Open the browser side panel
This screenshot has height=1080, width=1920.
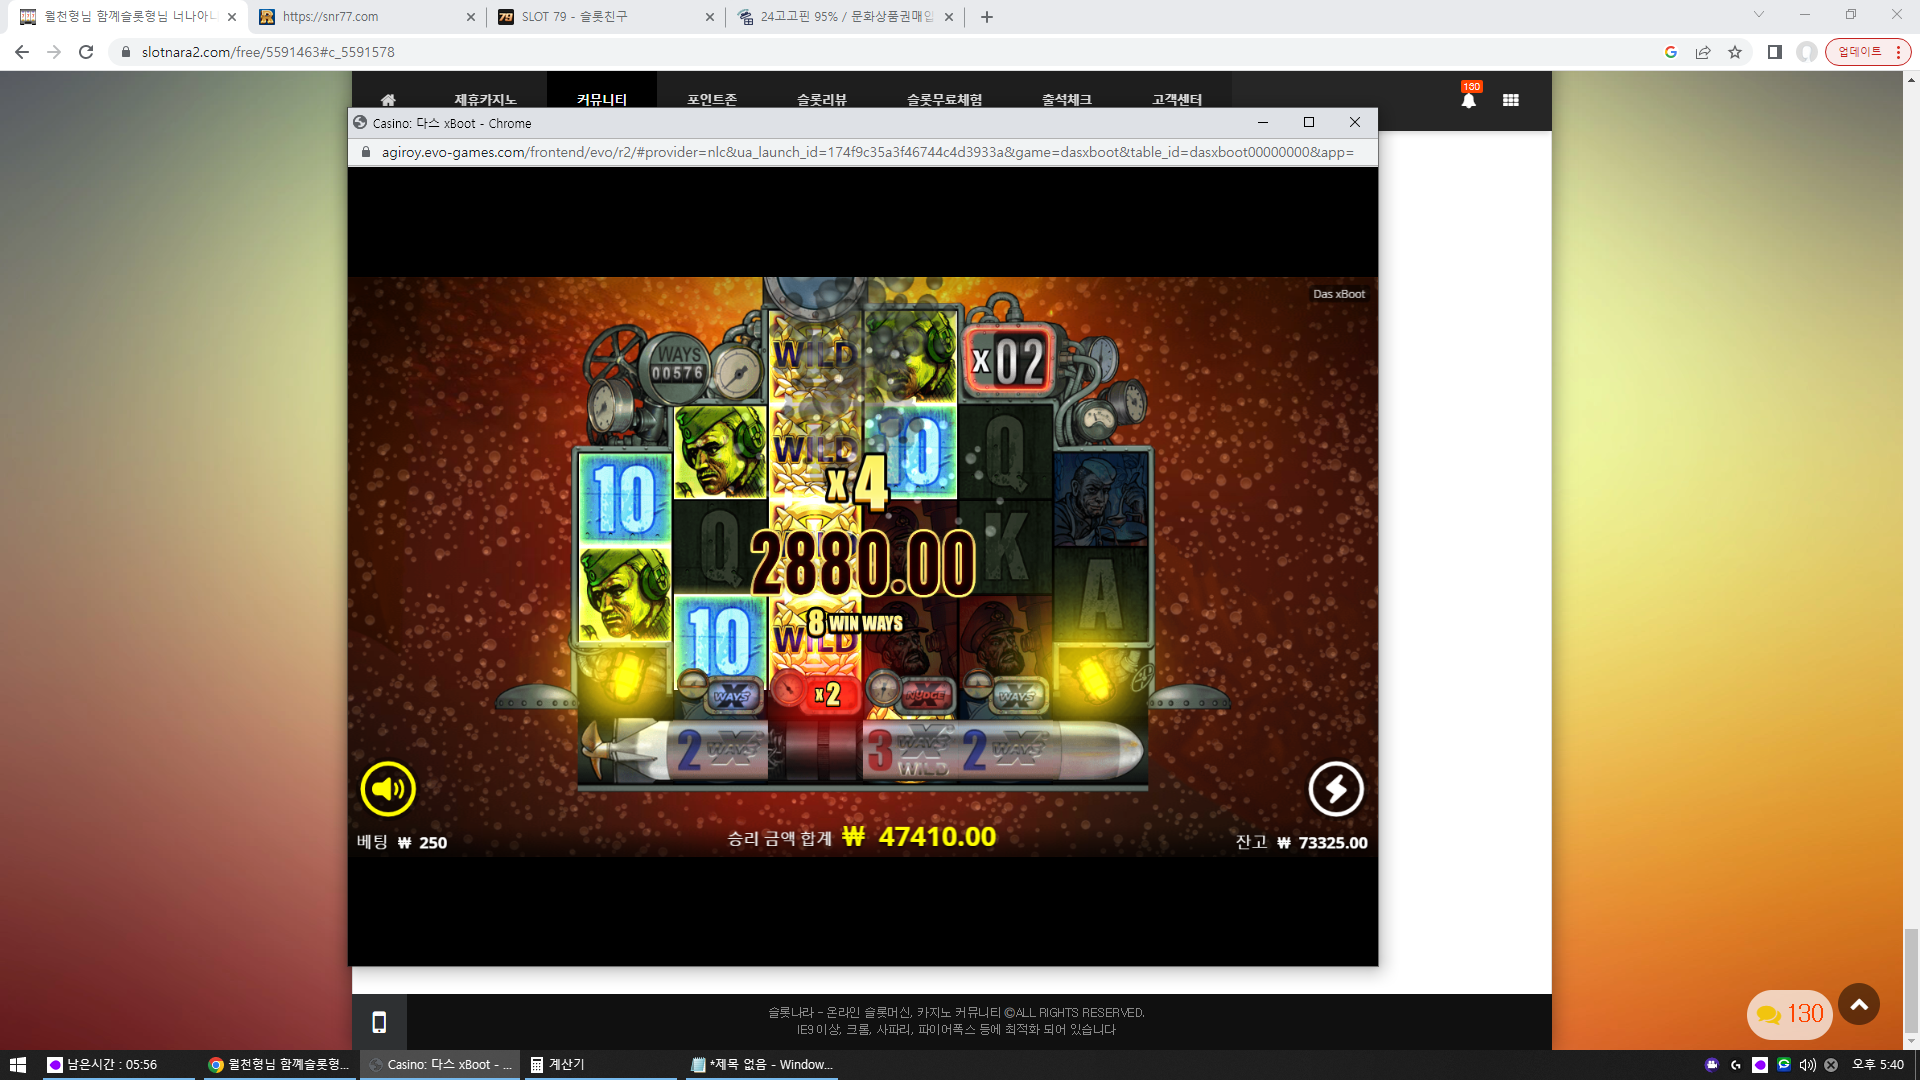coord(1775,52)
